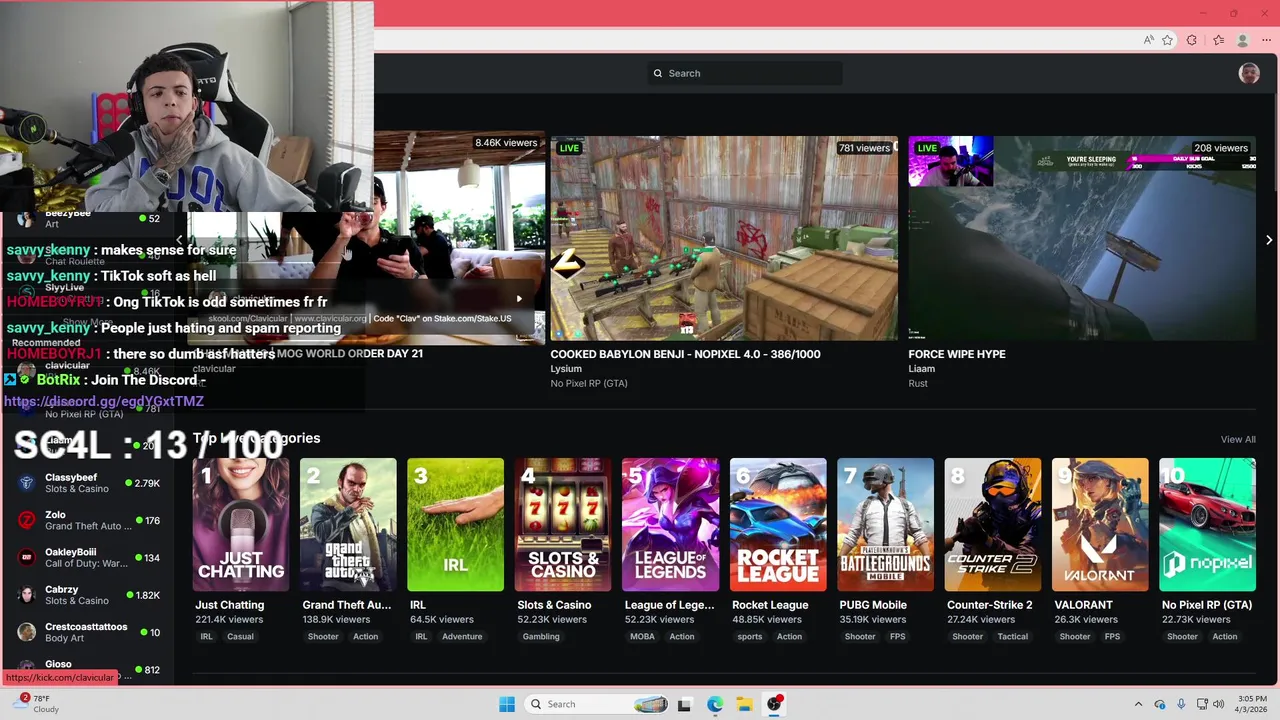Viewport: 1280px width, 720px height.
Task: Go to next featured streams arrow
Action: 1269,240
